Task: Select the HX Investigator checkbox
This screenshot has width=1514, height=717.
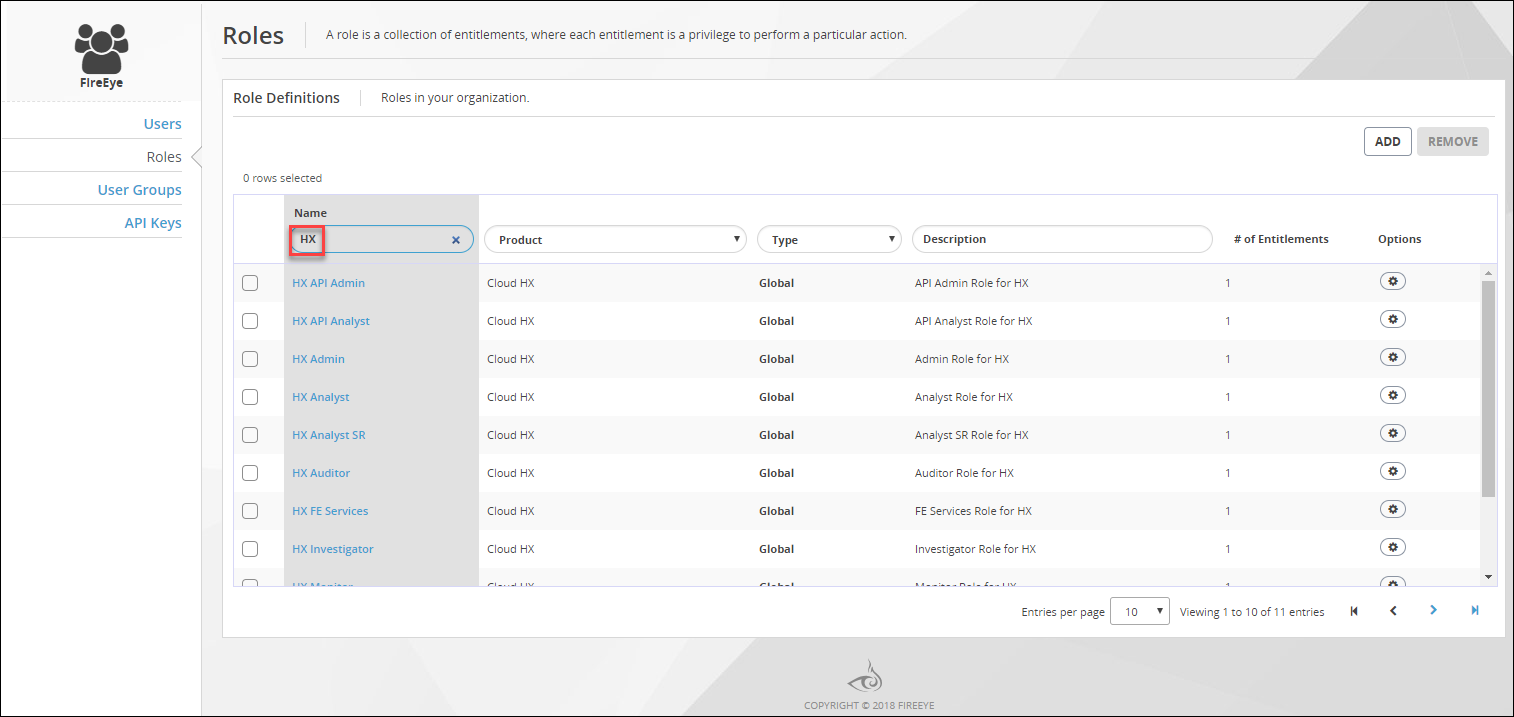Action: pyautogui.click(x=250, y=549)
